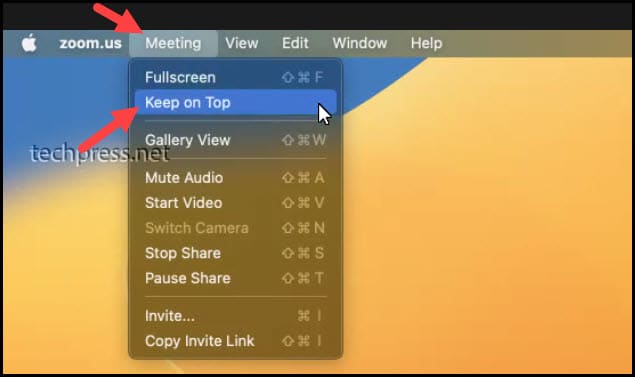The width and height of the screenshot is (635, 377).
Task: Close the open Meeting menu in menu bar
Action: click(x=173, y=43)
